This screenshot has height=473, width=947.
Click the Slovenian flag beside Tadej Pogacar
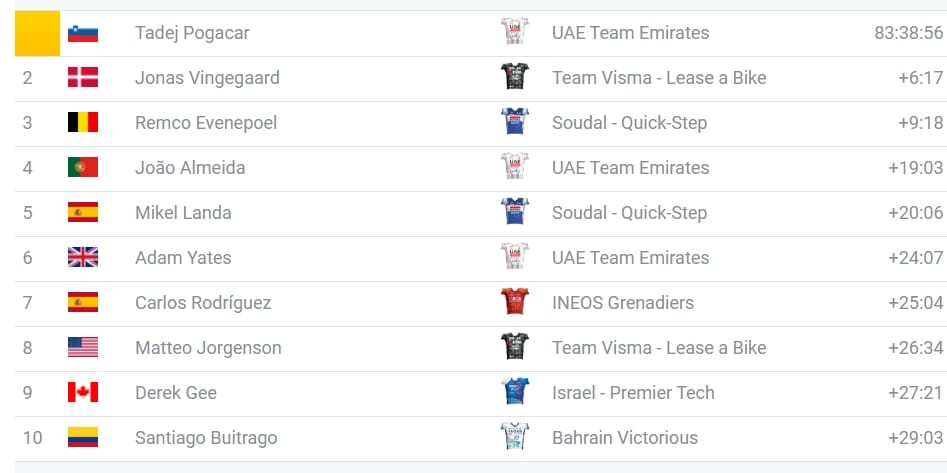(82, 33)
